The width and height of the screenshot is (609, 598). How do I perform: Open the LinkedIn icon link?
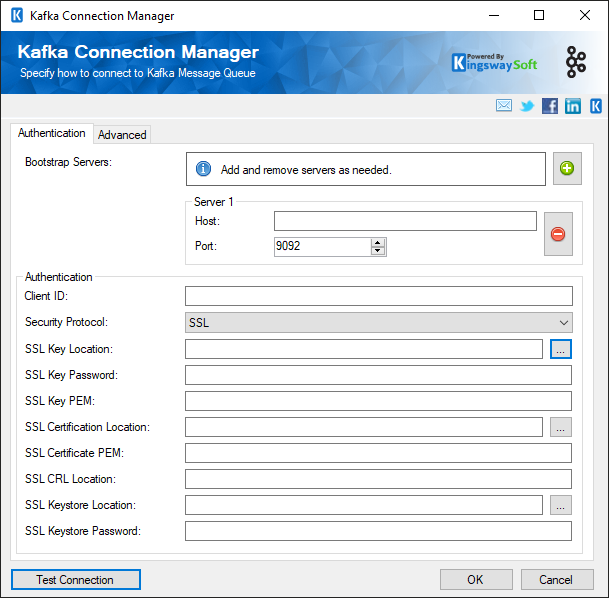[x=573, y=106]
